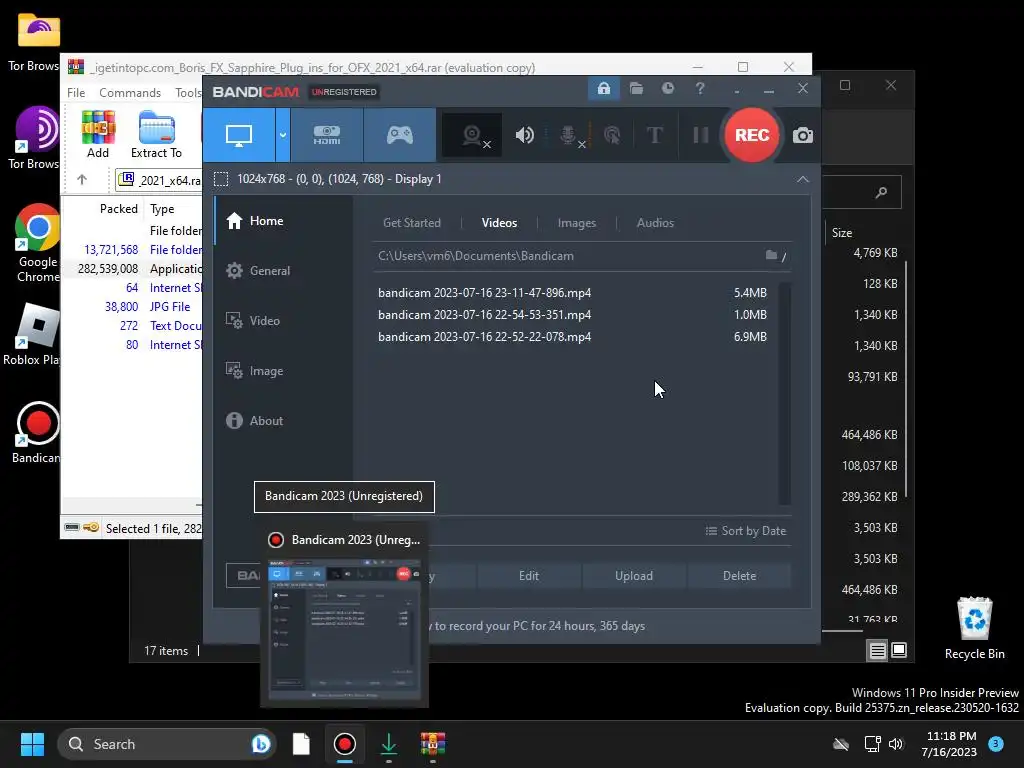Click Bandicam icon in the taskbar
This screenshot has width=1024, height=768.
tap(345, 744)
